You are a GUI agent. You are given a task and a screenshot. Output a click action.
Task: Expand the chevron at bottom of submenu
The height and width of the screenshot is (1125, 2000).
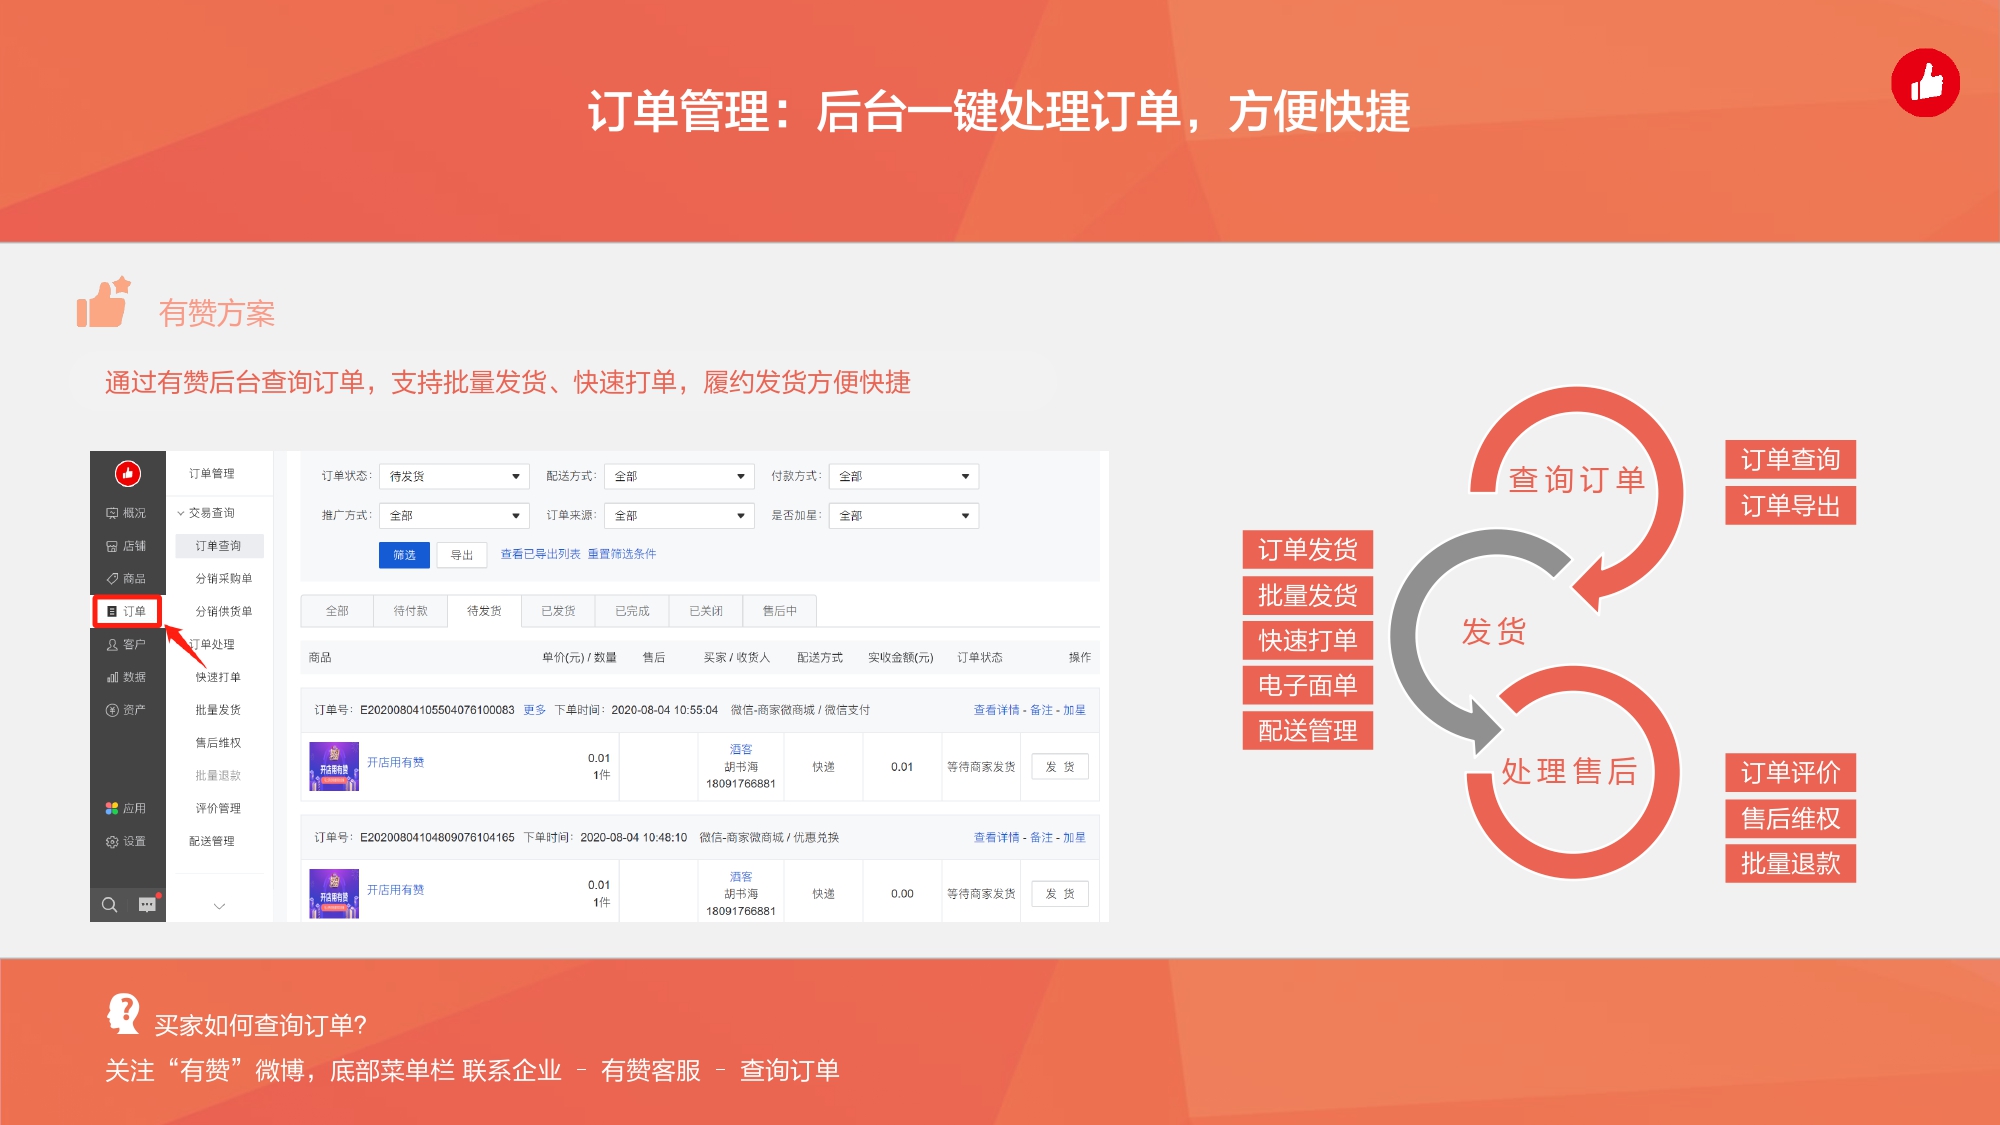[219, 906]
